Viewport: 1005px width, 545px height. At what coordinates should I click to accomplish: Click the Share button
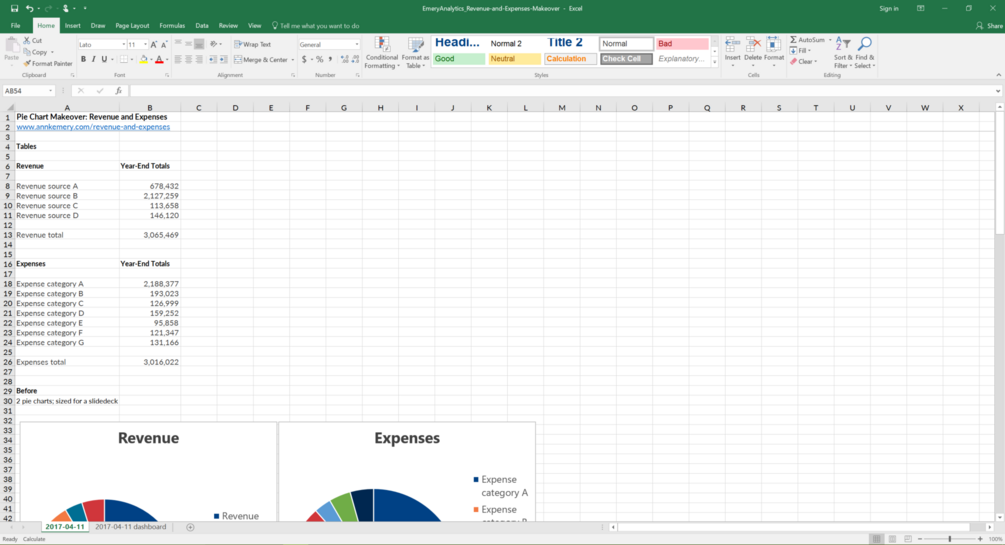click(989, 26)
